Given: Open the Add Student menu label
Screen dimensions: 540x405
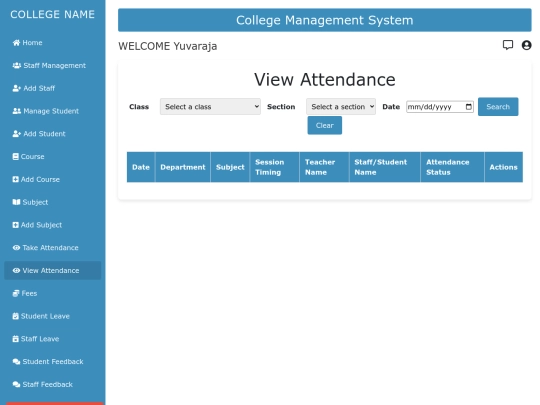Looking at the screenshot, I should coord(44,134).
